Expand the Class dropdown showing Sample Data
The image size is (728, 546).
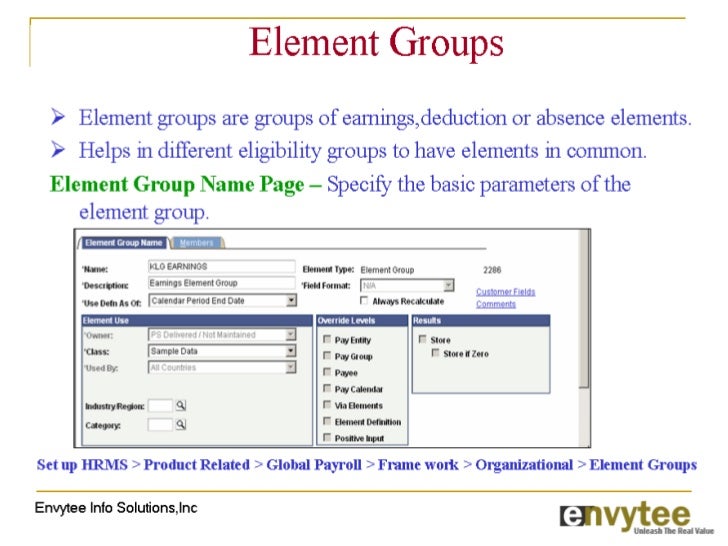(291, 351)
